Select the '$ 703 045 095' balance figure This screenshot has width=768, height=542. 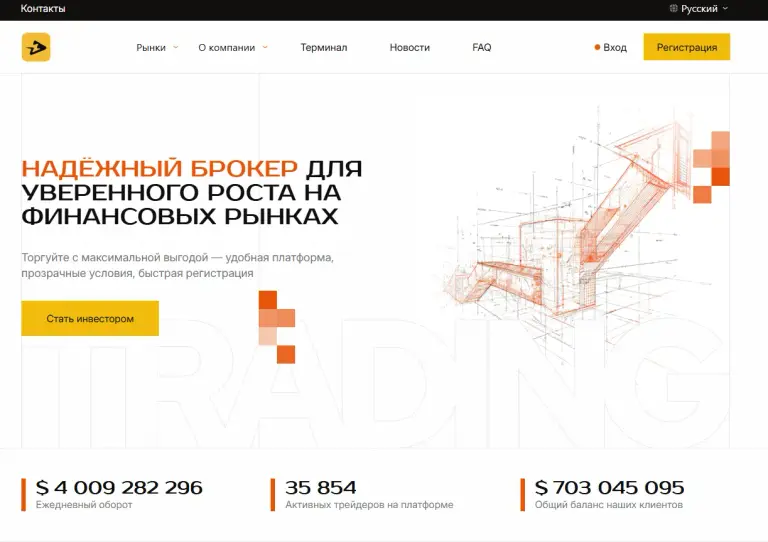pyautogui.click(x=609, y=487)
